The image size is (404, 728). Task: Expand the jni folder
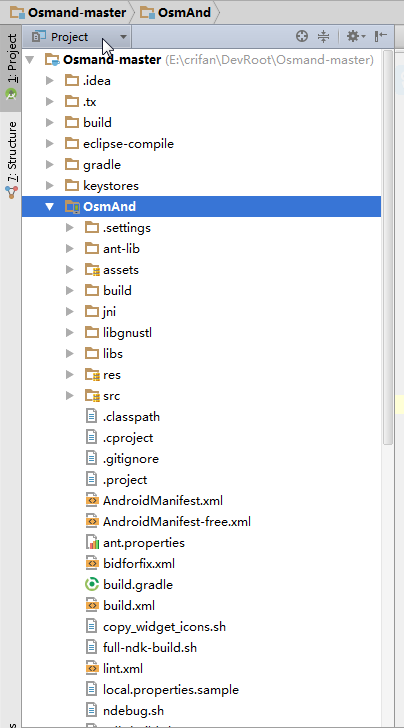[x=70, y=312]
